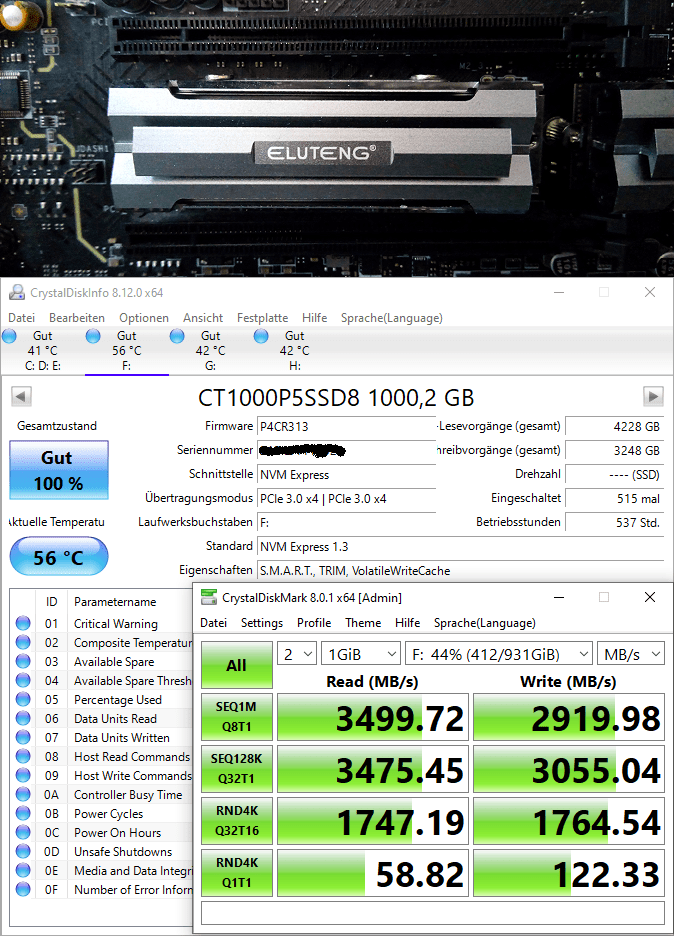The image size is (674, 936).
Task: Click status circle for Number of Error Info row
Action: [23, 889]
